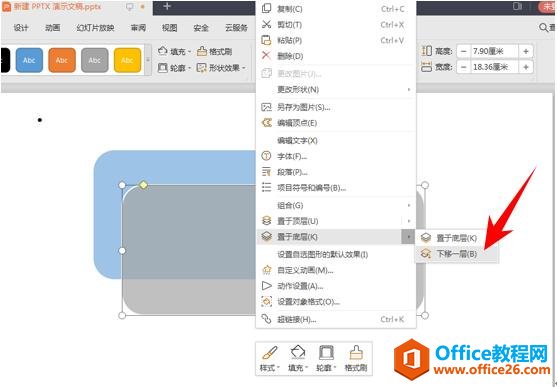The height and width of the screenshot is (387, 557).
Task: Open the 设计 ribbon tab
Action: 21,28
